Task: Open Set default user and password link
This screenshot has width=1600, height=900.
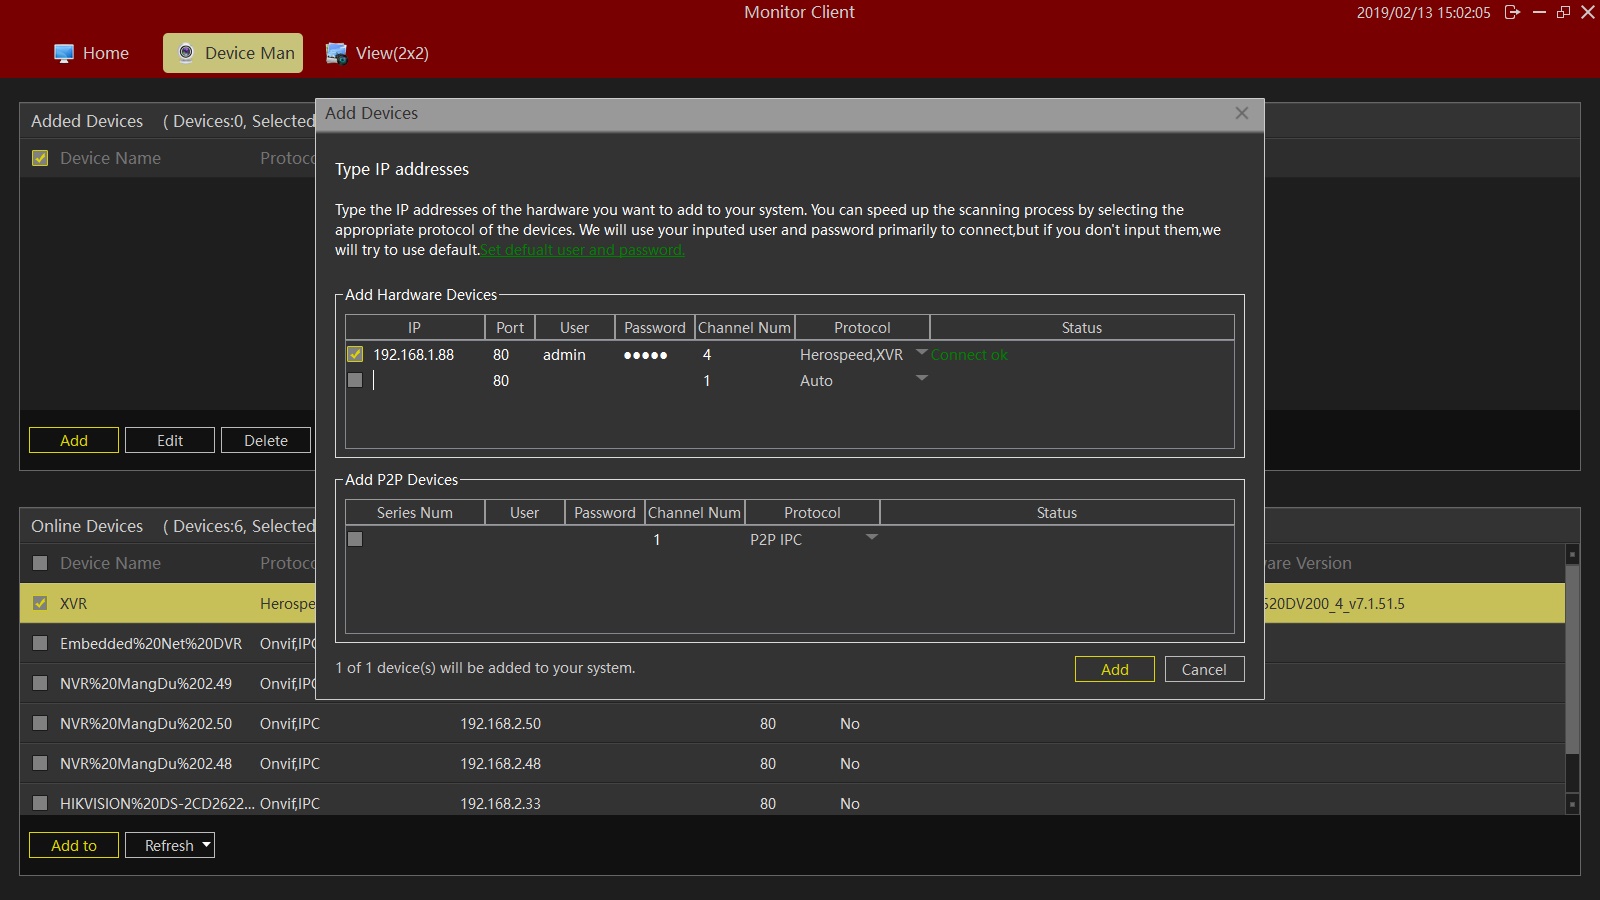Action: tap(582, 250)
